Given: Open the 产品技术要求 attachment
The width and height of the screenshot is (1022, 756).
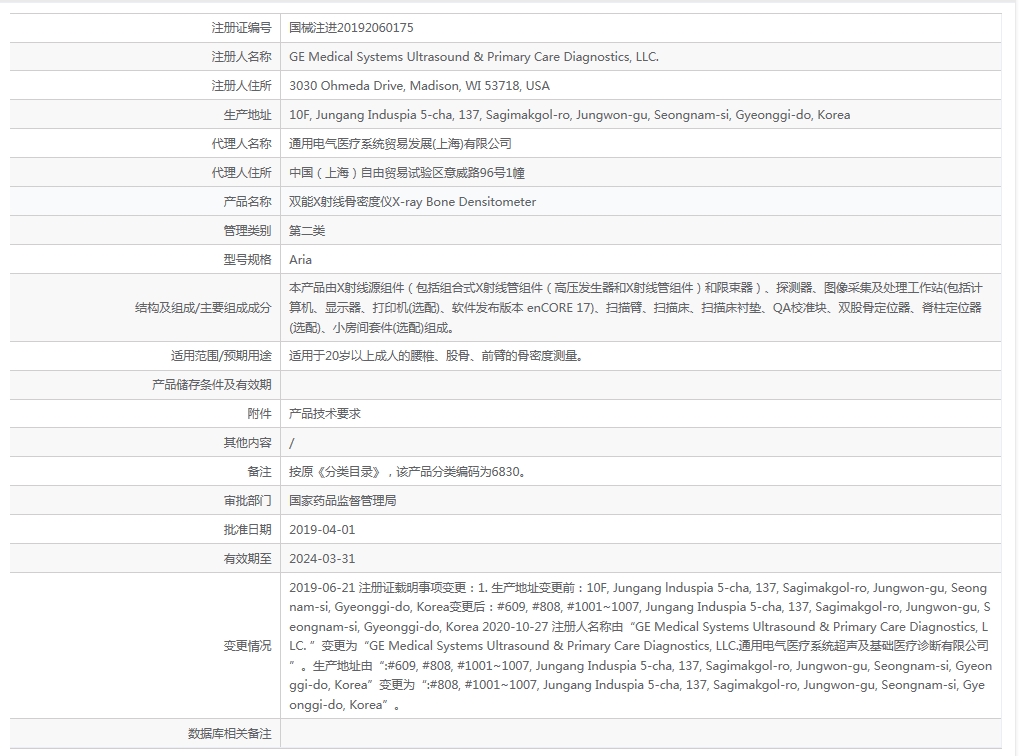Looking at the screenshot, I should pos(325,414).
